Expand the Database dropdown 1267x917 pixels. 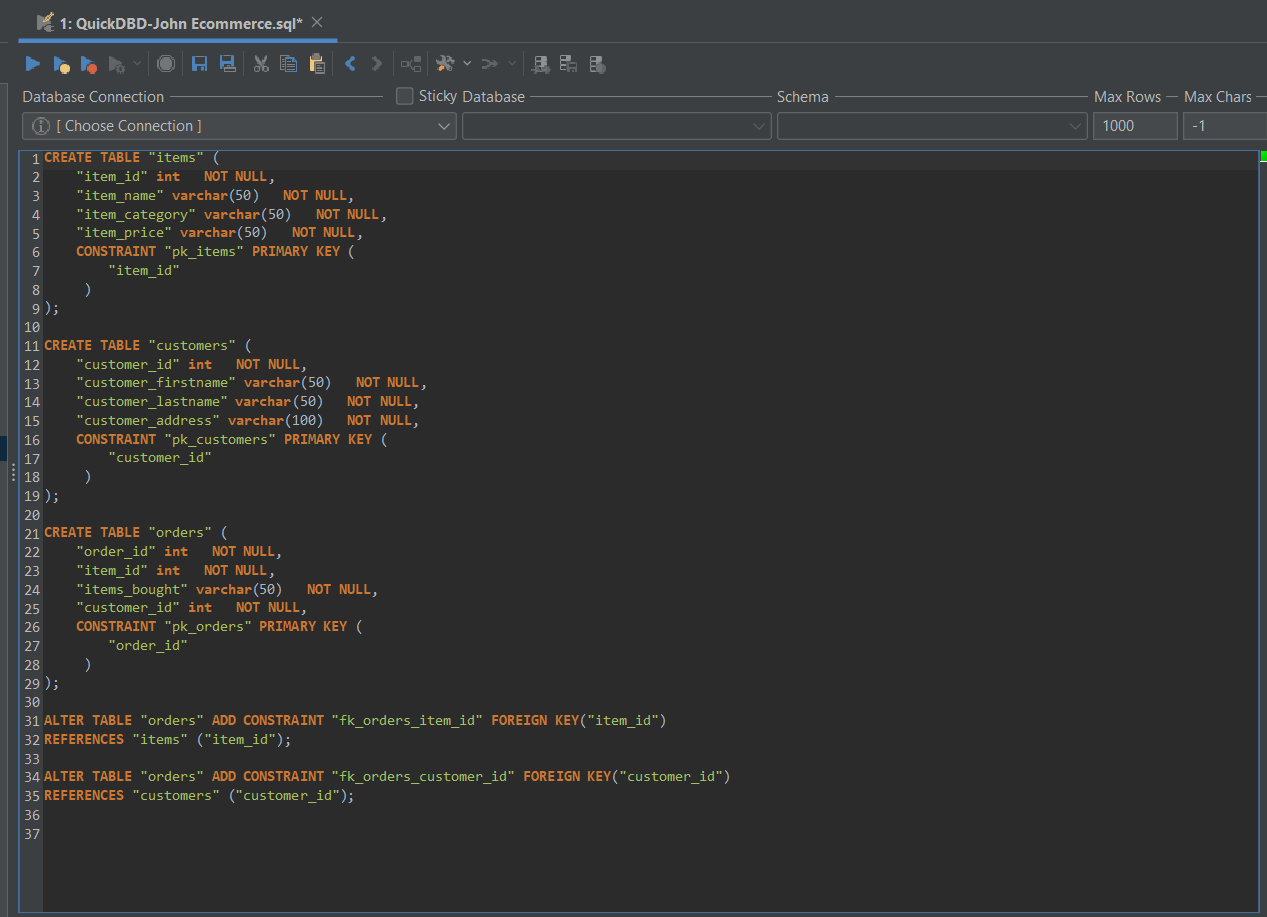(x=616, y=126)
